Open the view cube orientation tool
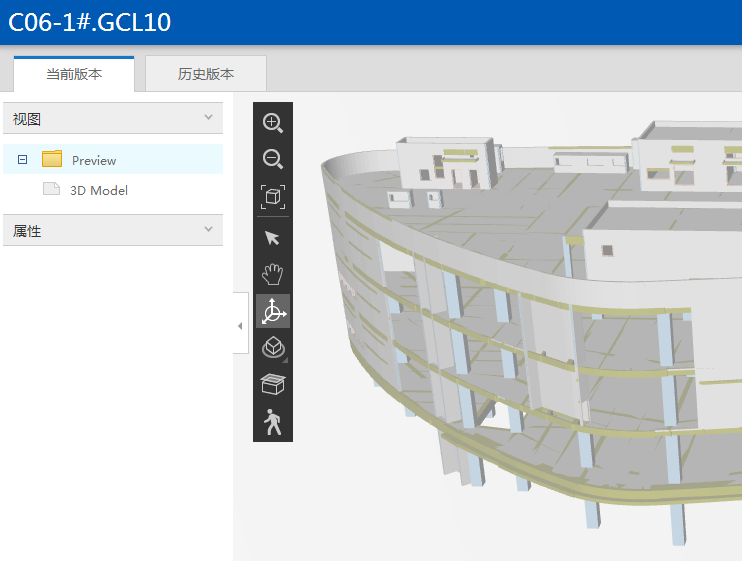 [272, 348]
